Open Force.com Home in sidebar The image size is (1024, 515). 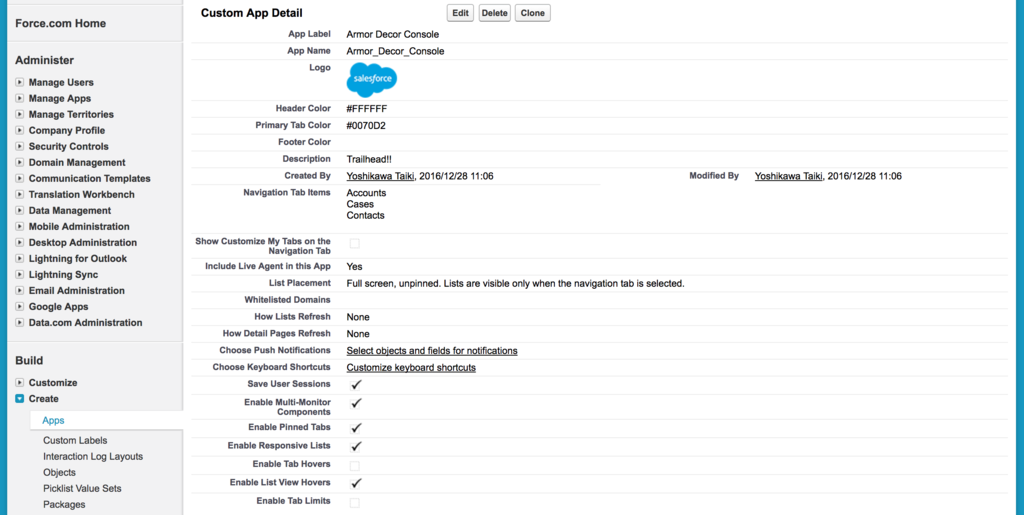[61, 23]
